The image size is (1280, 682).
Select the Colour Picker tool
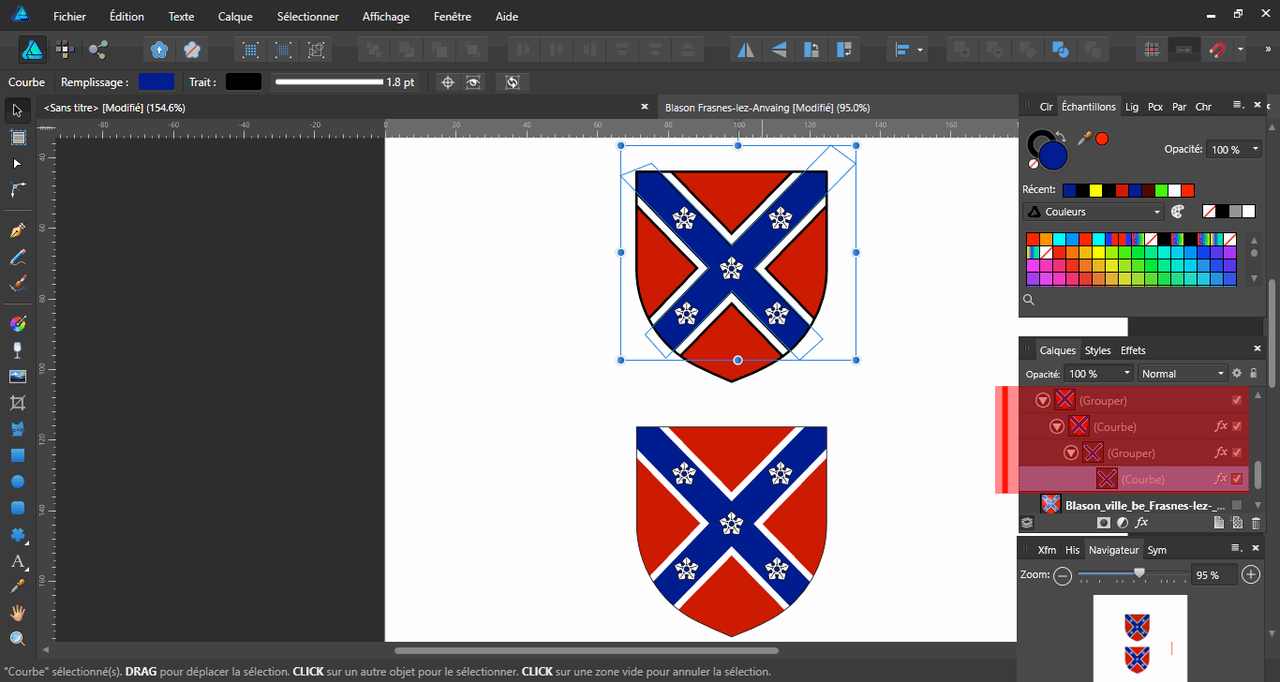[17, 586]
